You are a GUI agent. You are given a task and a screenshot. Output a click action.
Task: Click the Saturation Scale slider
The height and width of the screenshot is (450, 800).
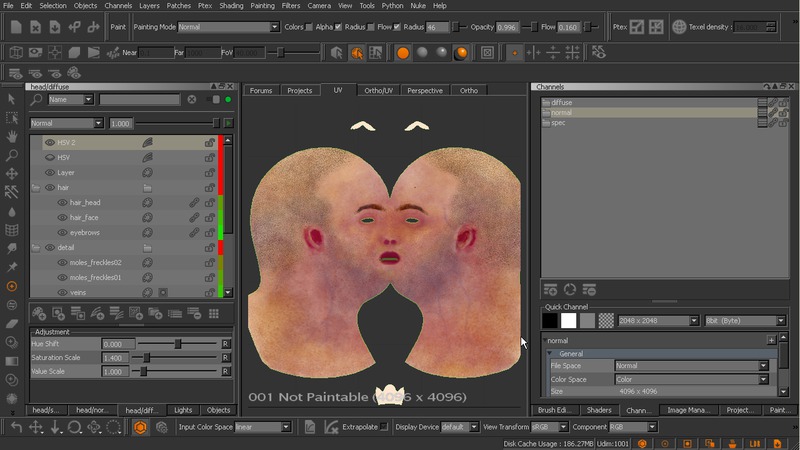147,357
